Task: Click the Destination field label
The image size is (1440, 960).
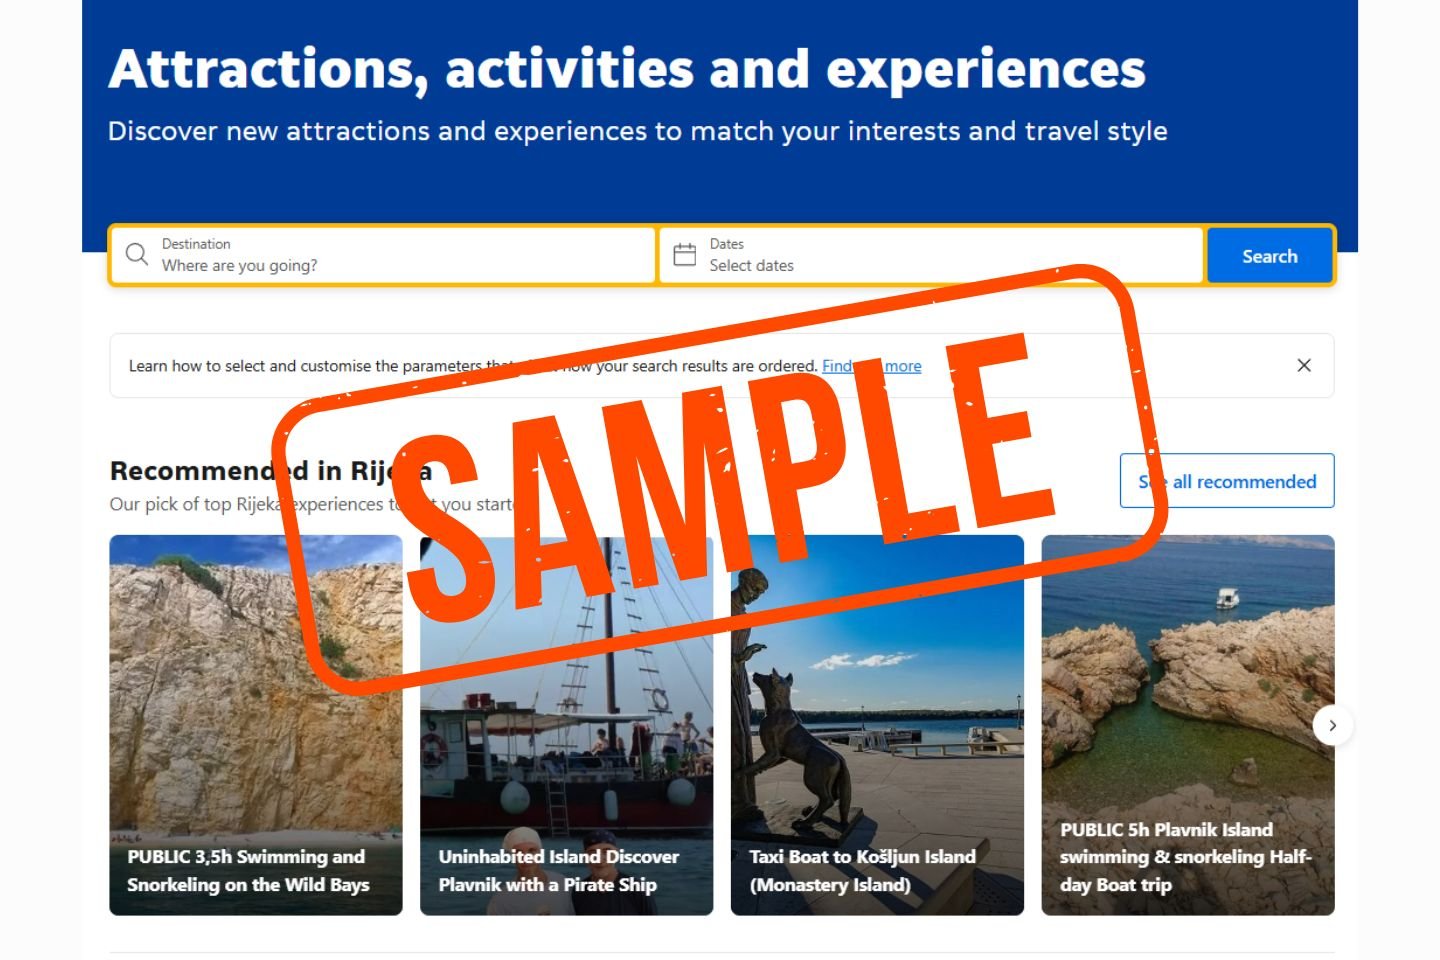Action: point(196,244)
